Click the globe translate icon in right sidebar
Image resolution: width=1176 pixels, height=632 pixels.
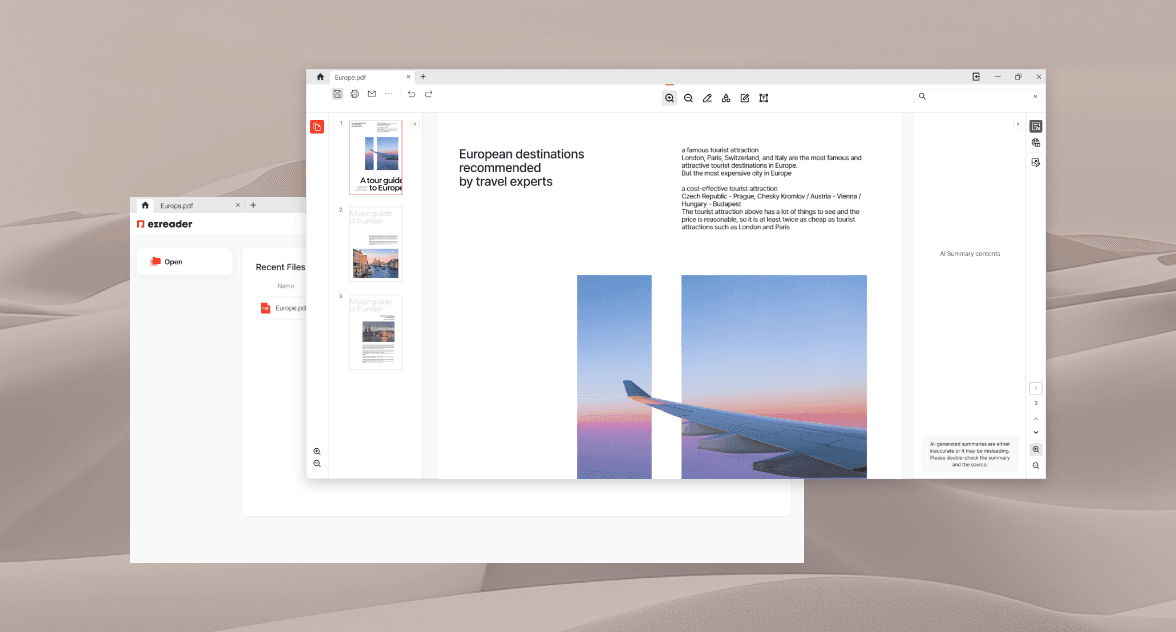coord(1036,143)
